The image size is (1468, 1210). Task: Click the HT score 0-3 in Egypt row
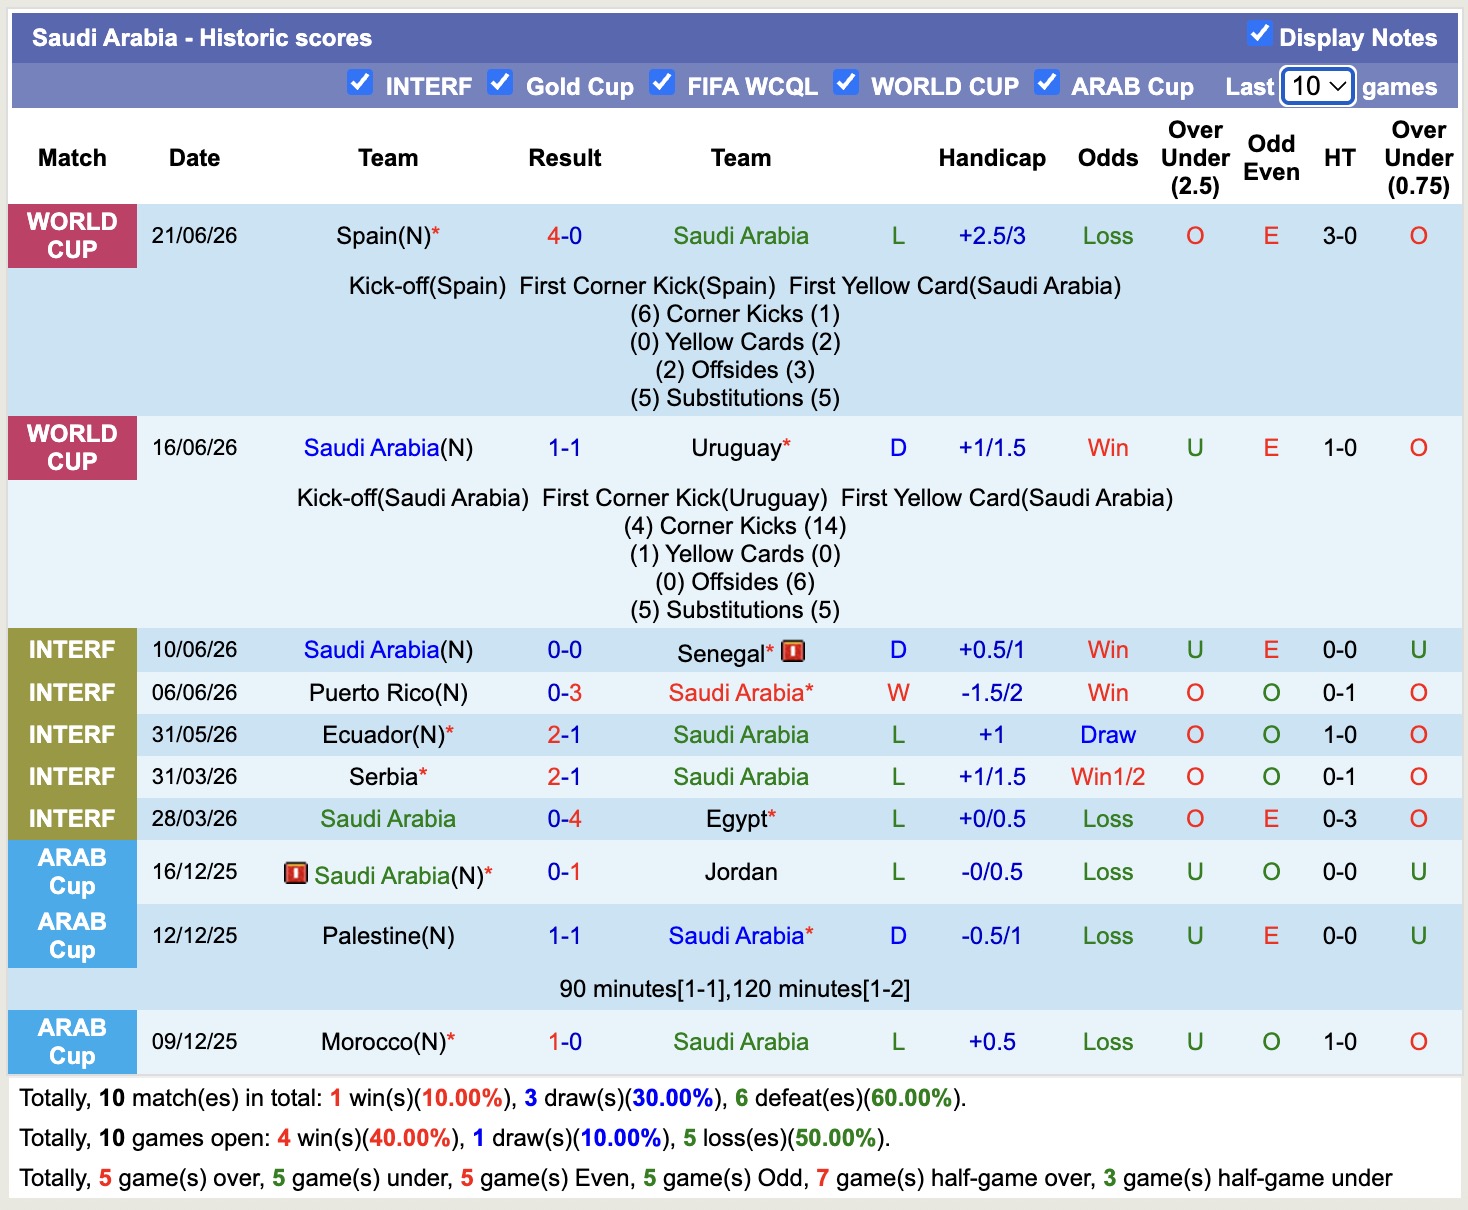point(1340,819)
